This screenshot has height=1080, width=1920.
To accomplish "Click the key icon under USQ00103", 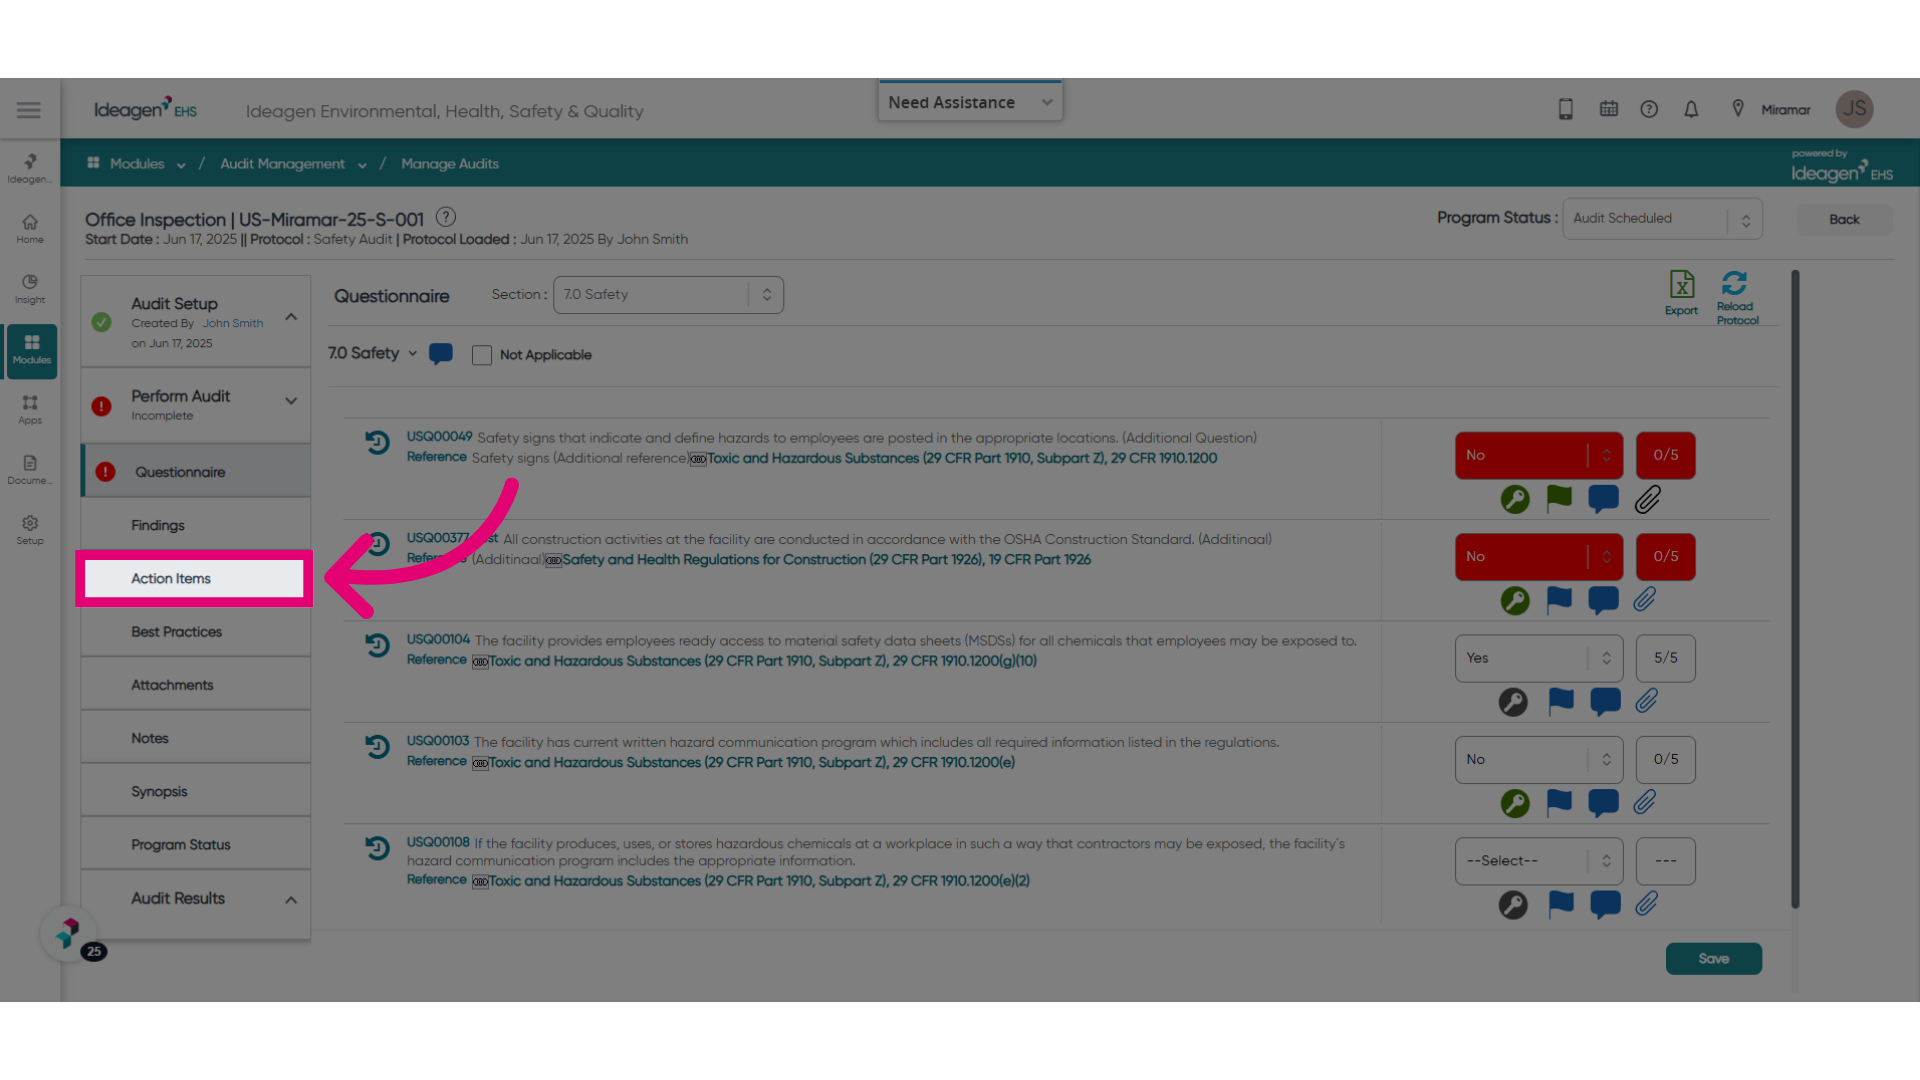I will [x=1515, y=803].
